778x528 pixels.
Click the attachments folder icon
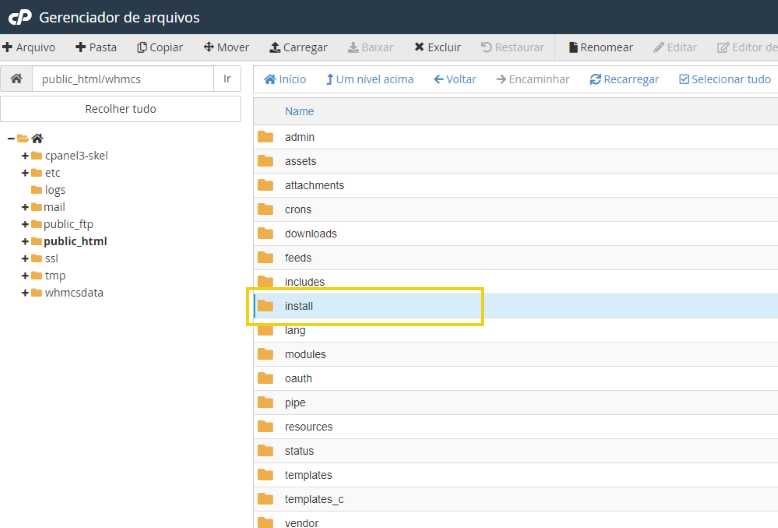tap(265, 185)
